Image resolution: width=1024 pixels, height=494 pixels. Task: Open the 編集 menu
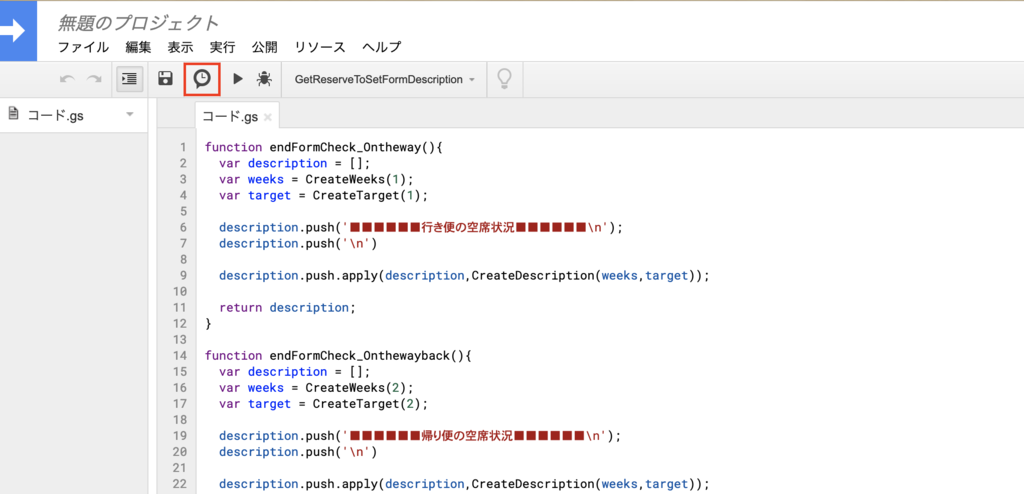138,47
